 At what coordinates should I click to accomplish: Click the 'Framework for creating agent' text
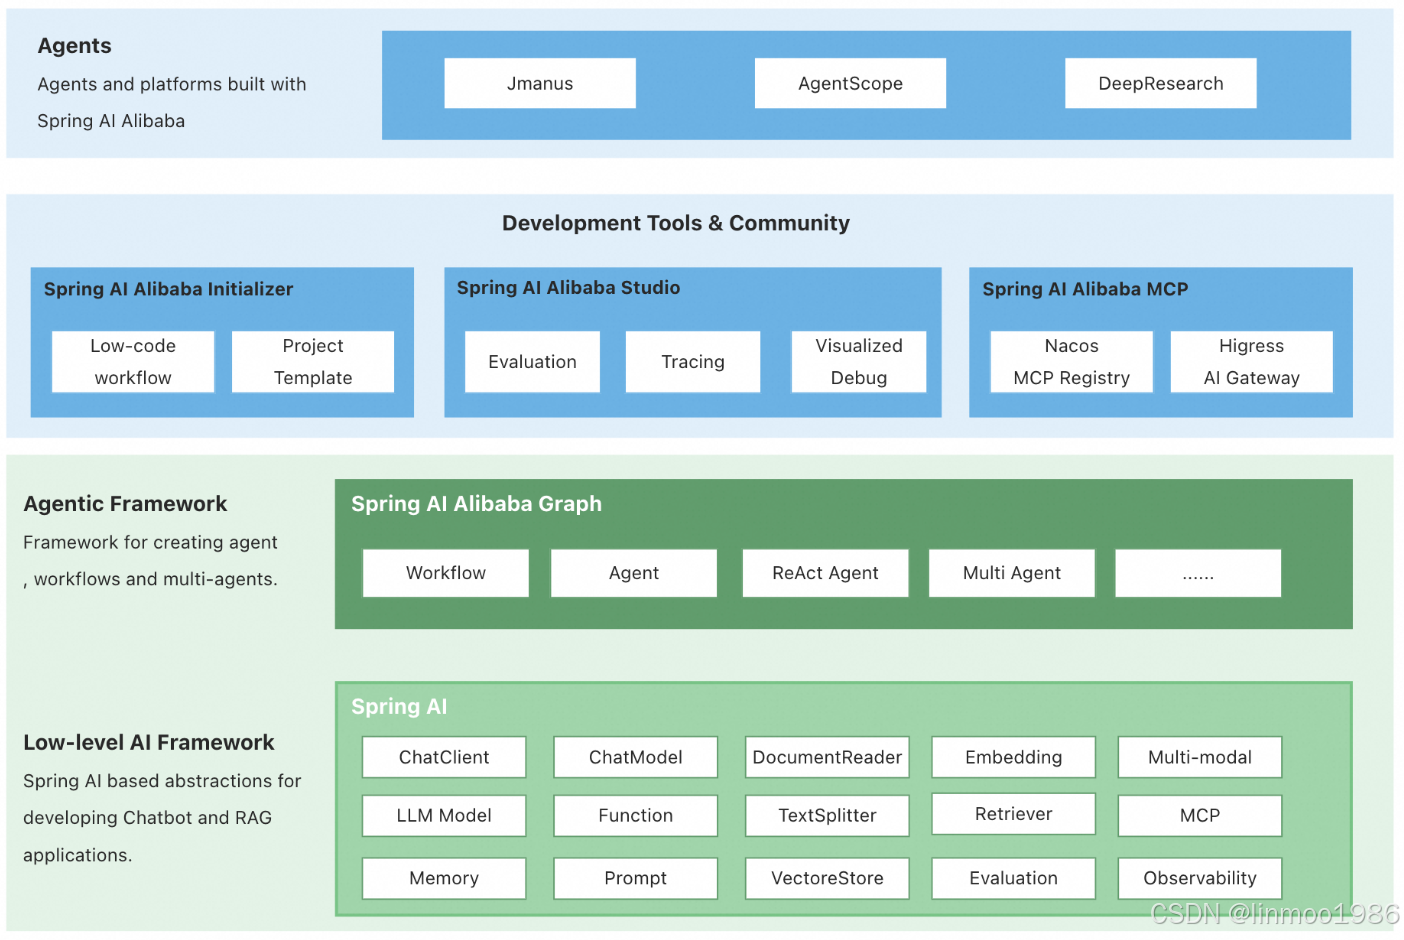pyautogui.click(x=150, y=542)
